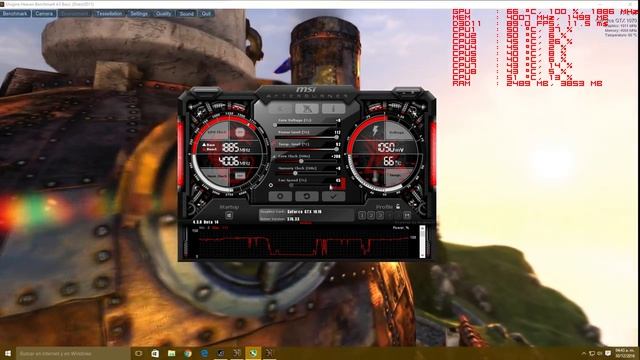Switch to the highlighted active taskbar app

[253, 353]
